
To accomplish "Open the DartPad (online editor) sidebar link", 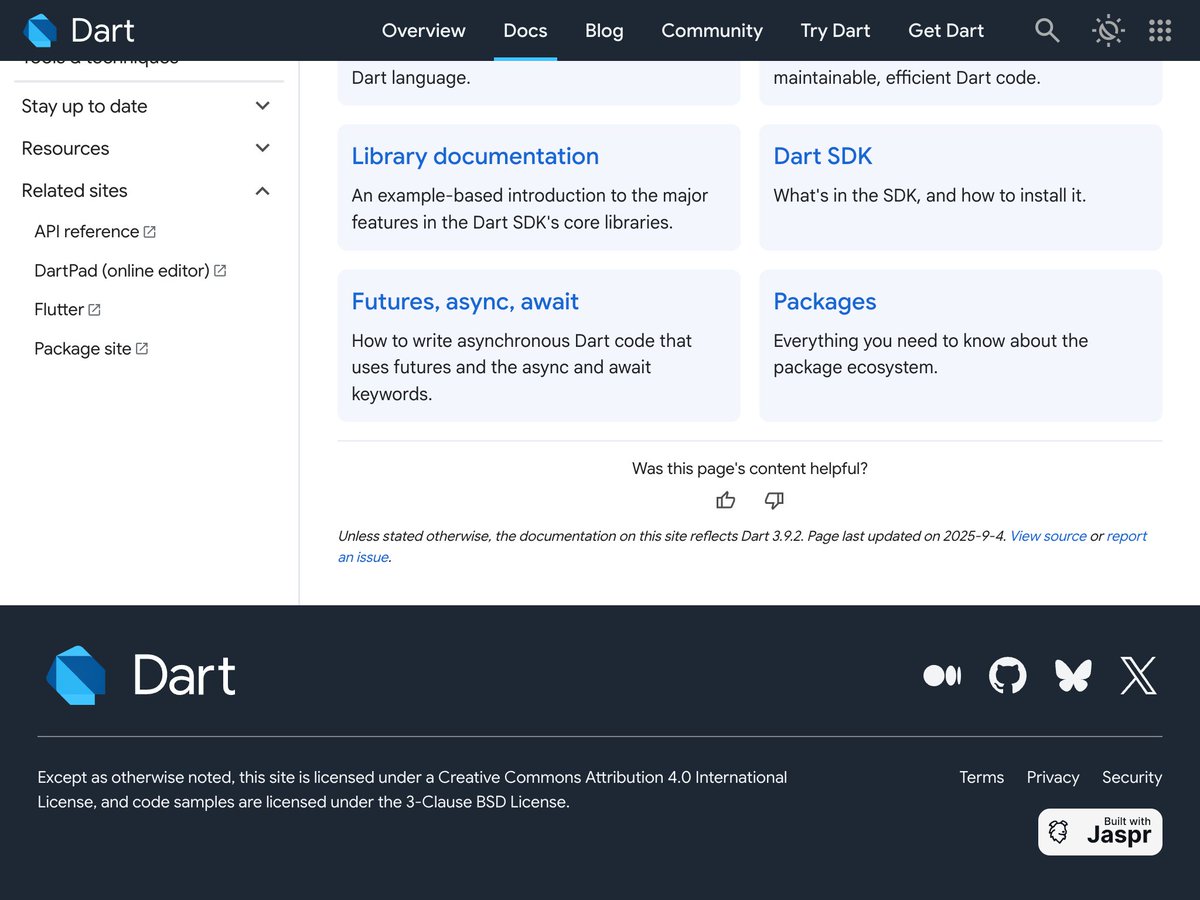I will (x=130, y=270).
